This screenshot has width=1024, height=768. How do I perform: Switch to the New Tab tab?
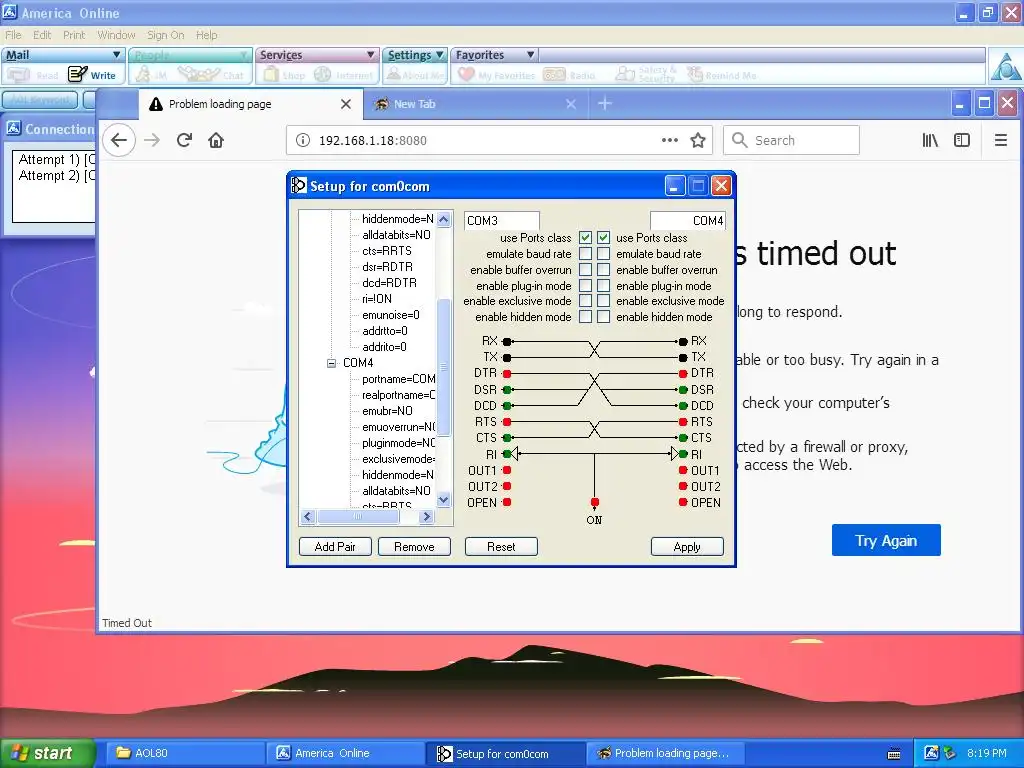(x=475, y=104)
